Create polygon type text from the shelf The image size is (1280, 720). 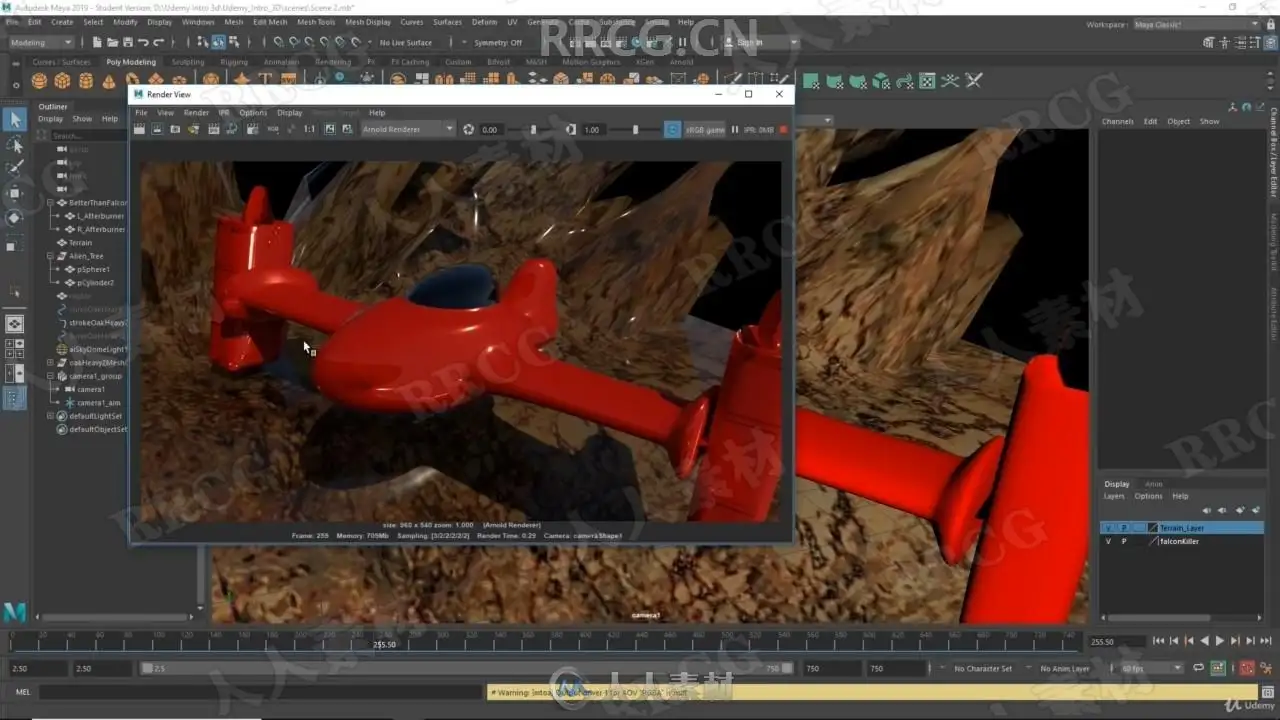[x=265, y=80]
